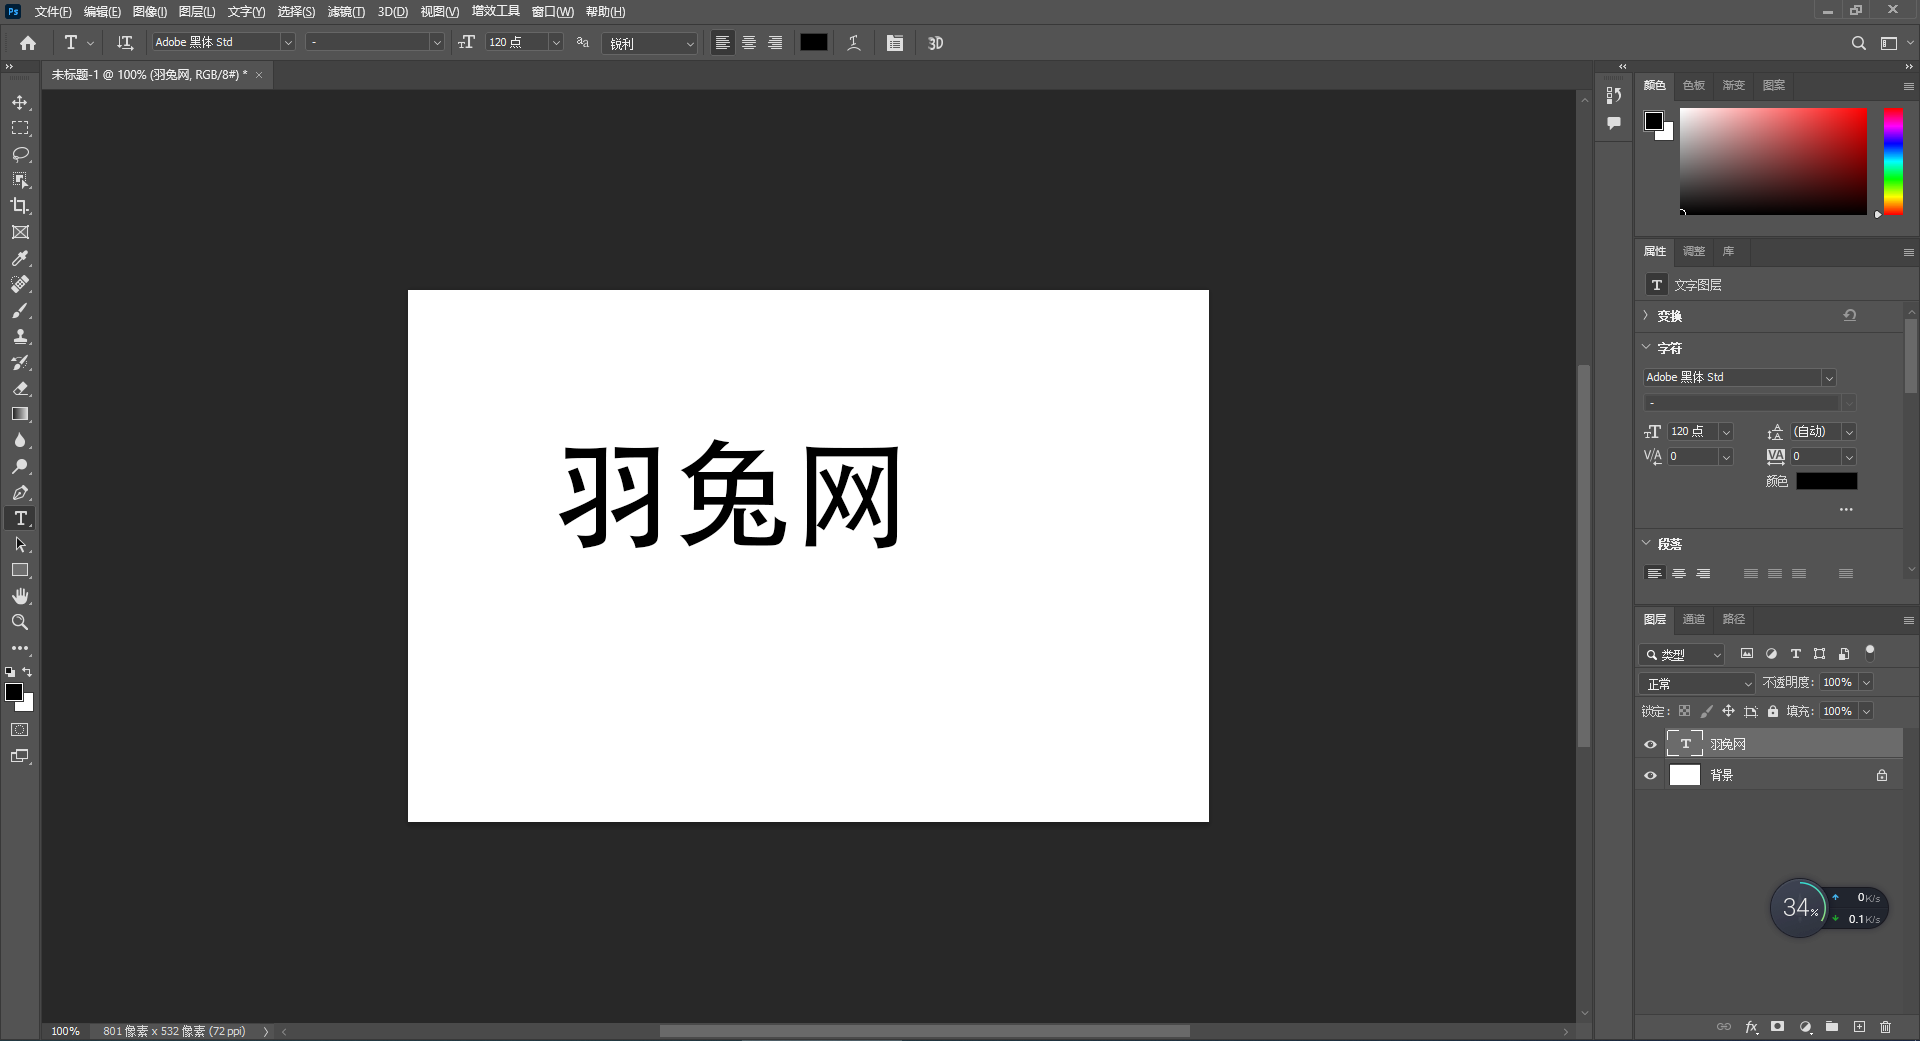
Task: Click the zoom level field 100%
Action: [65, 1031]
